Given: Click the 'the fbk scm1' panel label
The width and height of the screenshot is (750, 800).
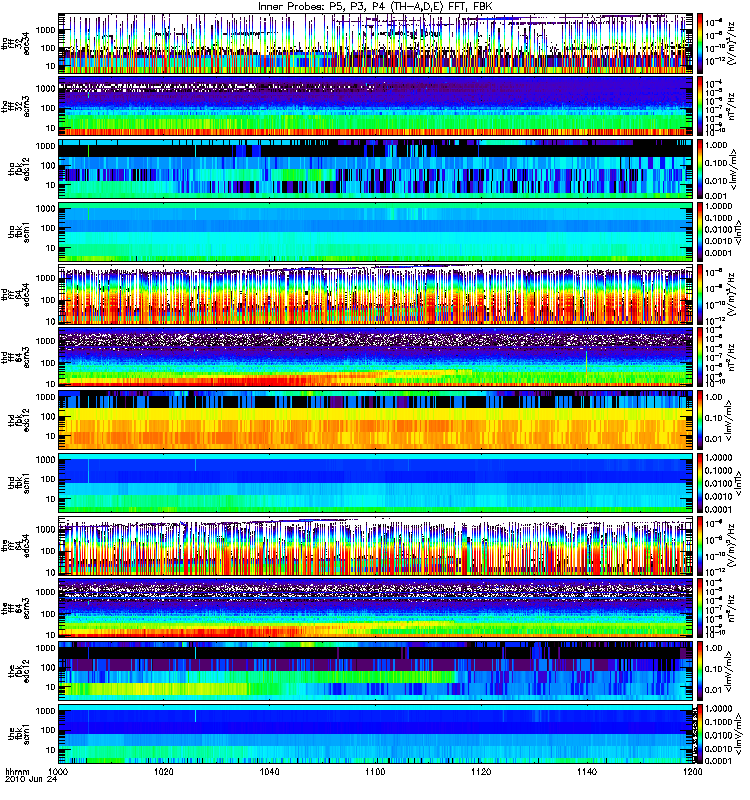Looking at the screenshot, I should [19, 734].
